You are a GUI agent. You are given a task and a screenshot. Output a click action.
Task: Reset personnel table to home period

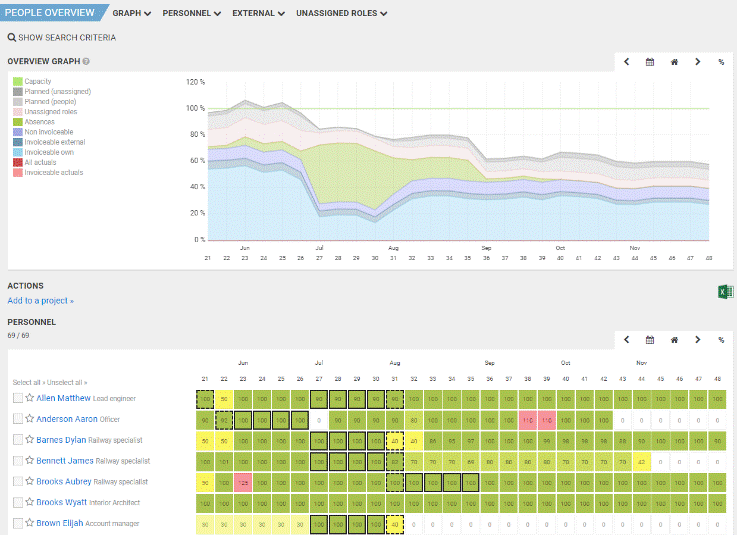(674, 339)
